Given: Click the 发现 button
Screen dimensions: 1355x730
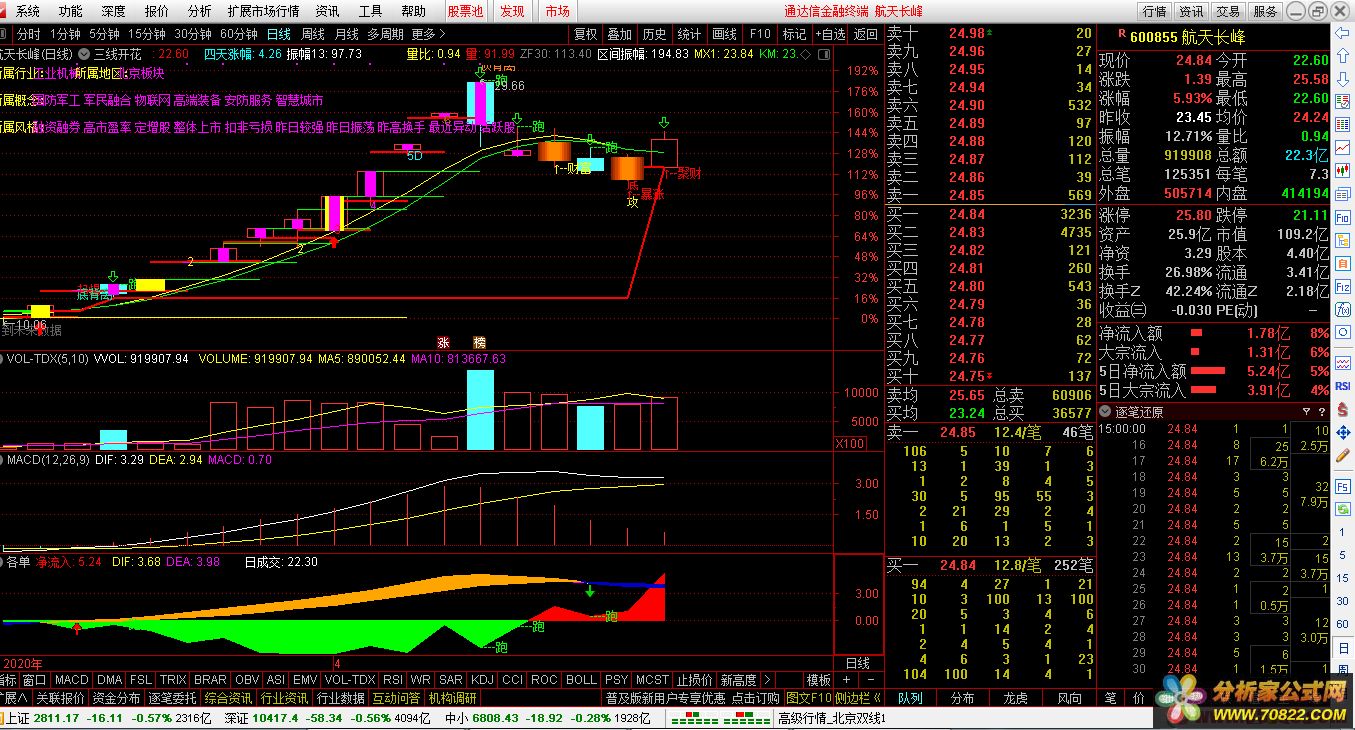Looking at the screenshot, I should (512, 11).
